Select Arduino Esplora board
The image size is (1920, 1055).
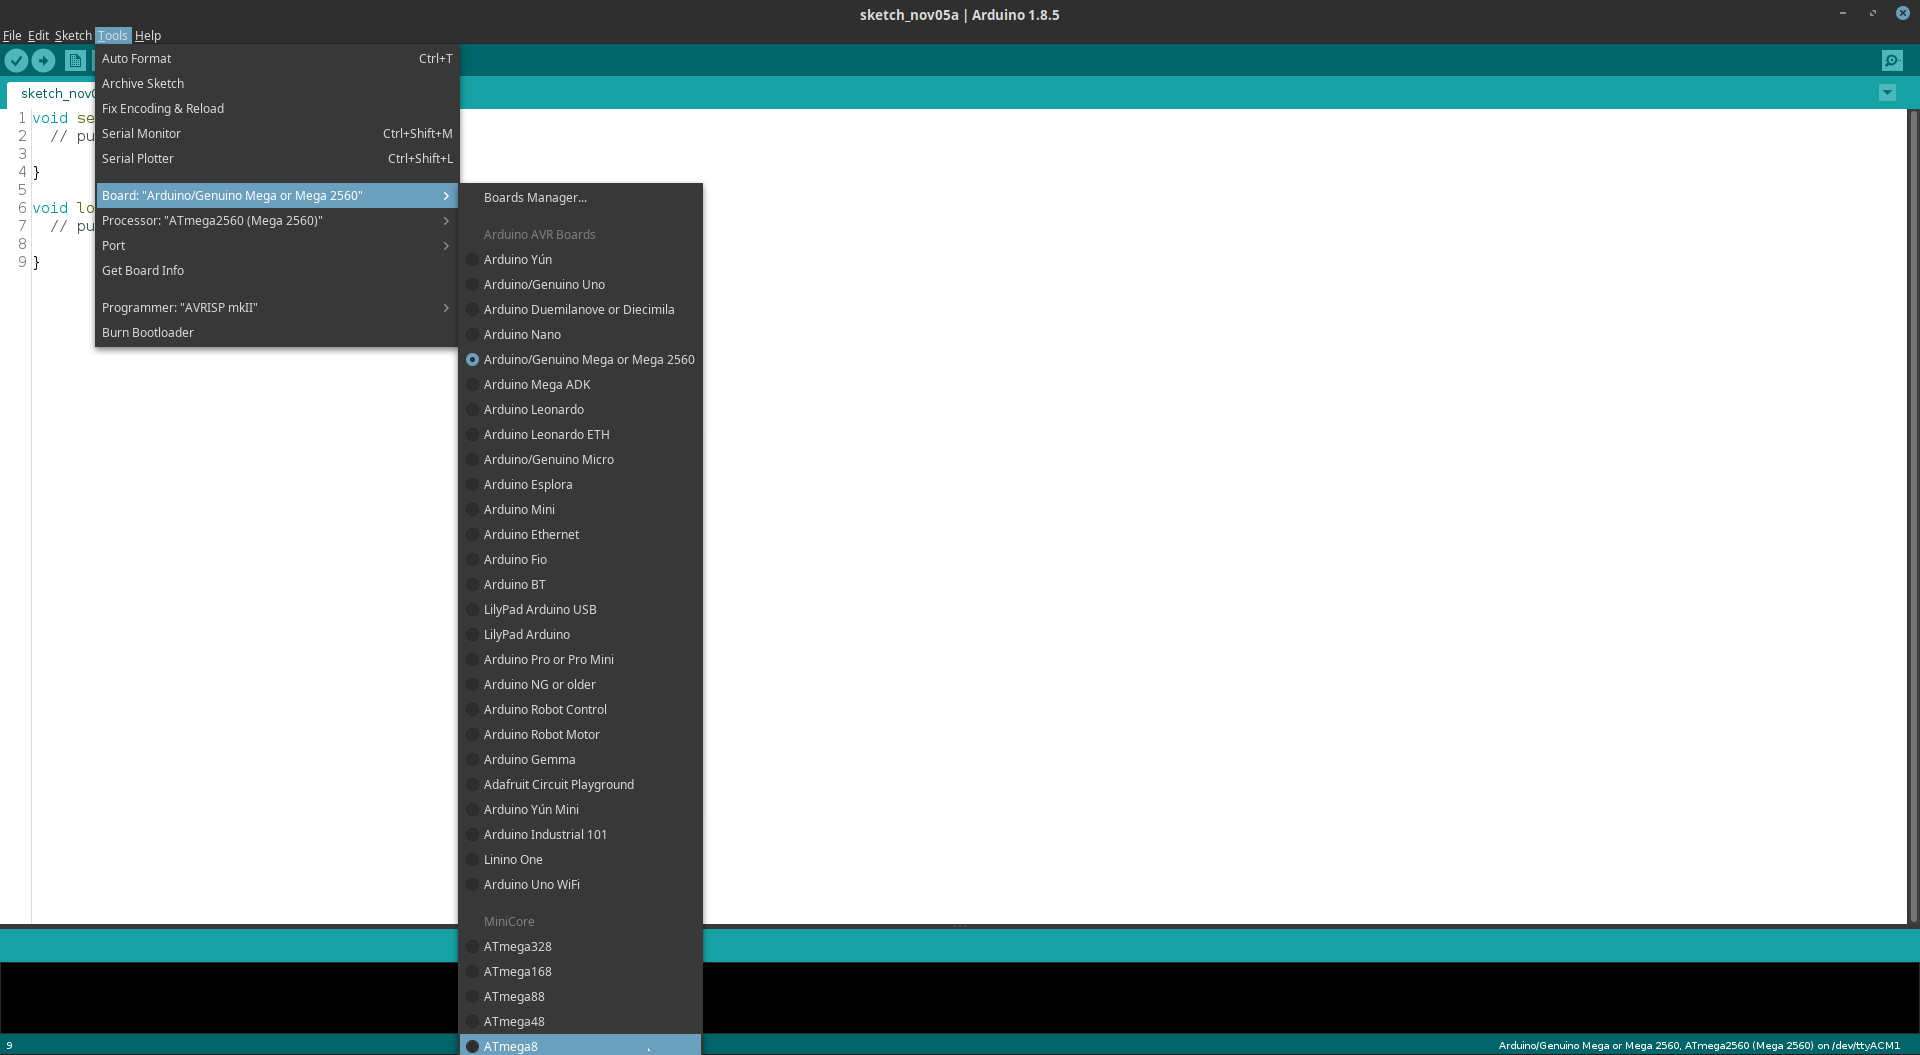(x=581, y=485)
